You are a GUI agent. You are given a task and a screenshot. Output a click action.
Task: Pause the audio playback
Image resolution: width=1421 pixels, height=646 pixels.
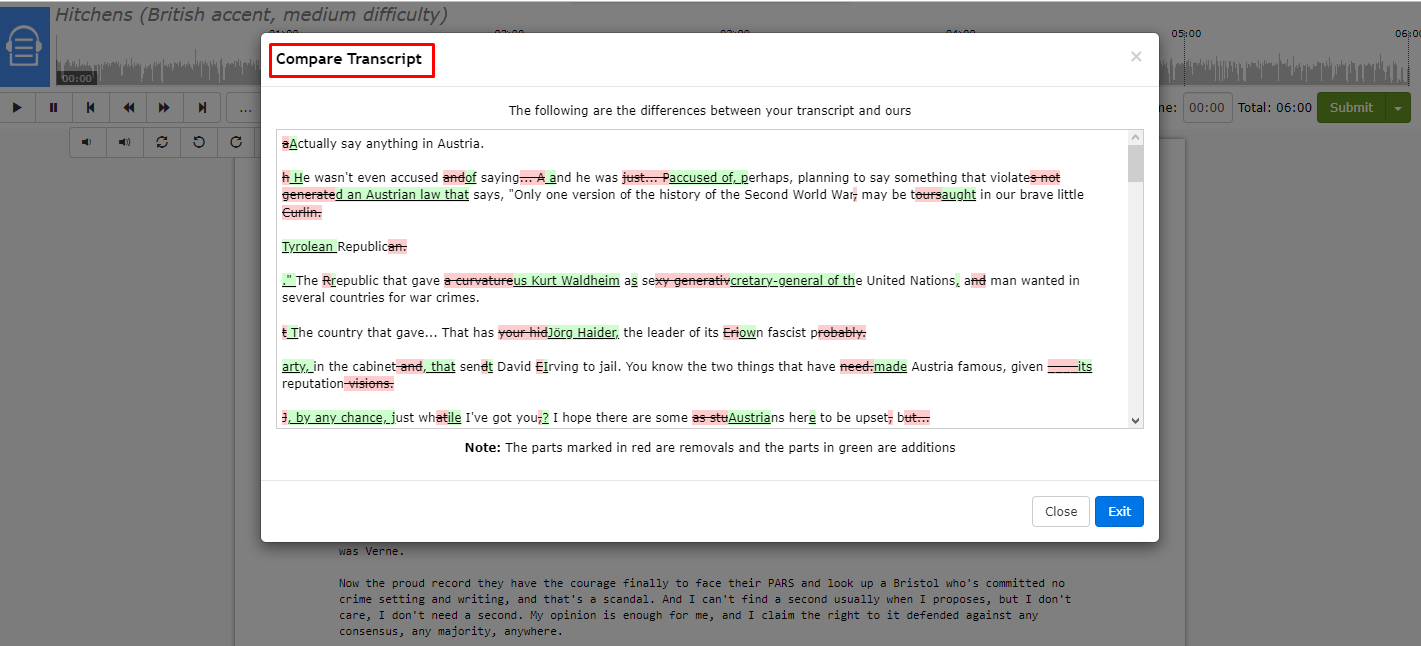pos(54,107)
